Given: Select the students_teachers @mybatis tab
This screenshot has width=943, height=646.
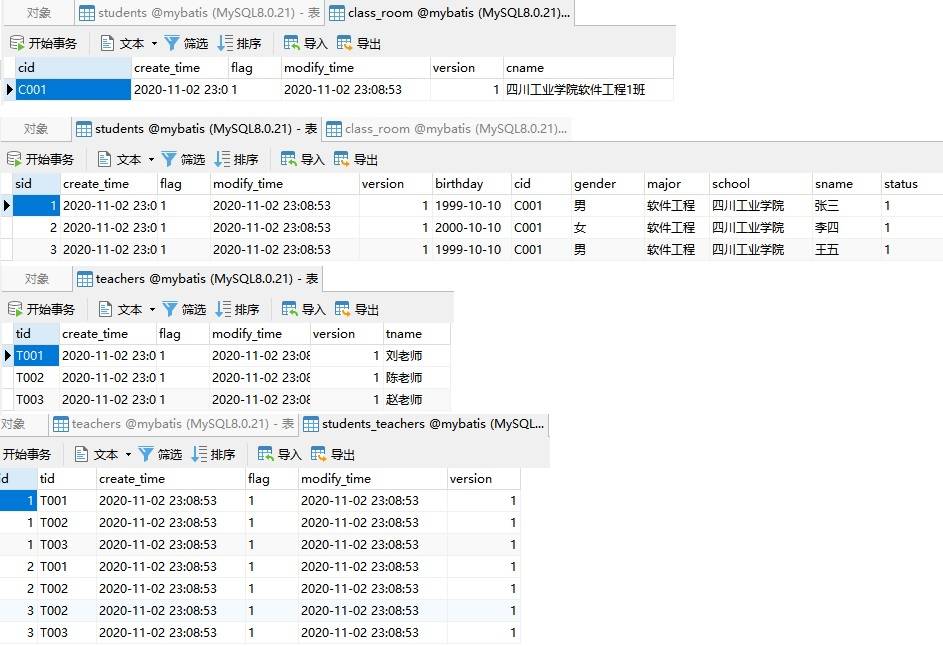Looking at the screenshot, I should [424, 424].
